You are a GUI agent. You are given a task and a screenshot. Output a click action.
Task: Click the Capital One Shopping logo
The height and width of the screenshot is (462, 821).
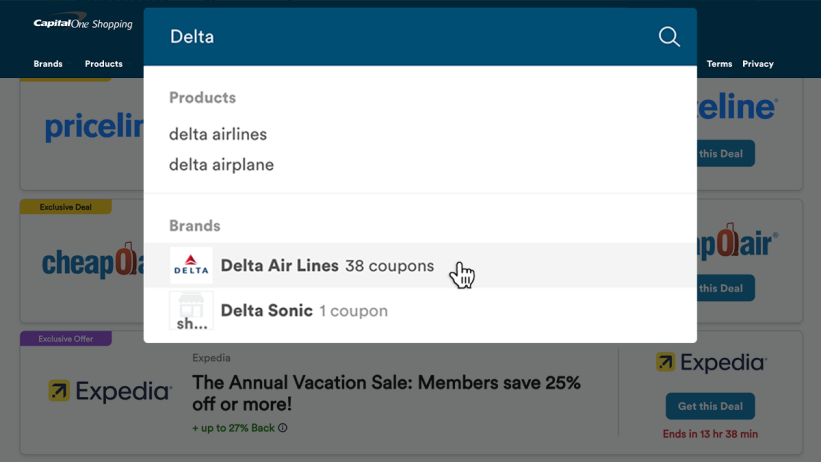click(83, 23)
